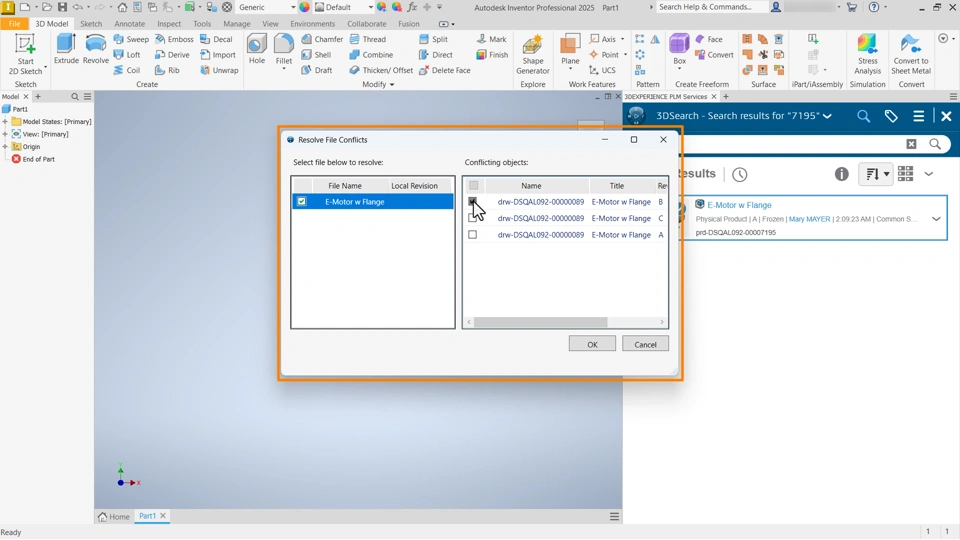Image resolution: width=960 pixels, height=540 pixels.
Task: Click Convert to Sheet Metal
Action: (x=911, y=54)
